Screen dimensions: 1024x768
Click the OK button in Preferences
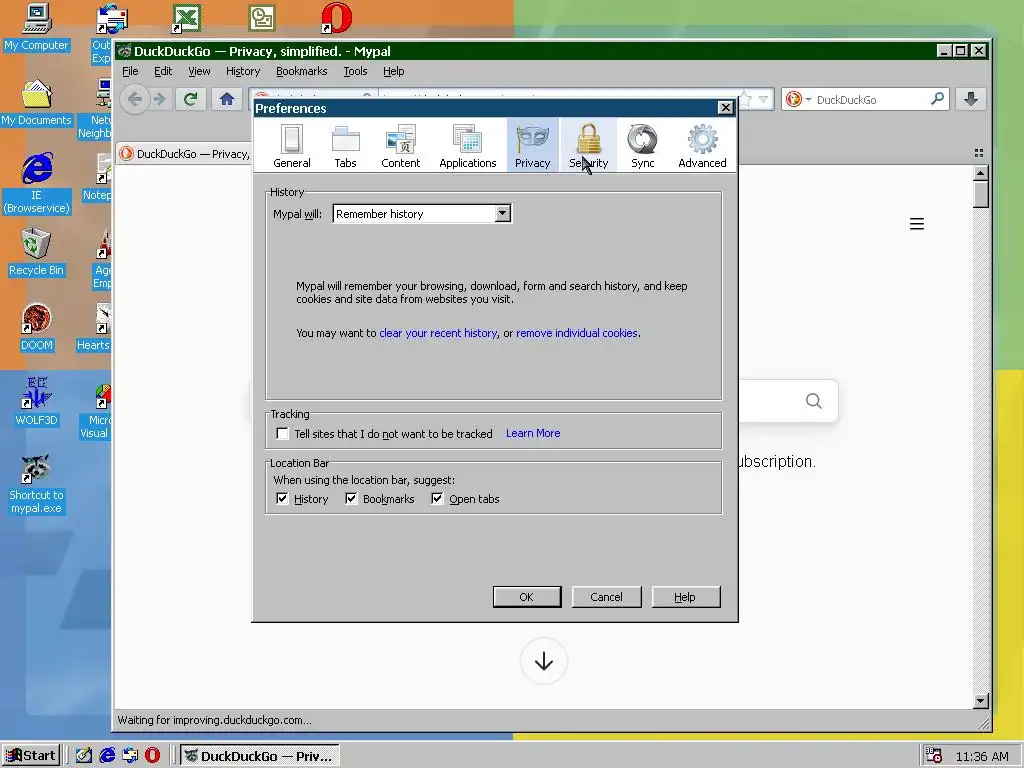pyautogui.click(x=526, y=597)
